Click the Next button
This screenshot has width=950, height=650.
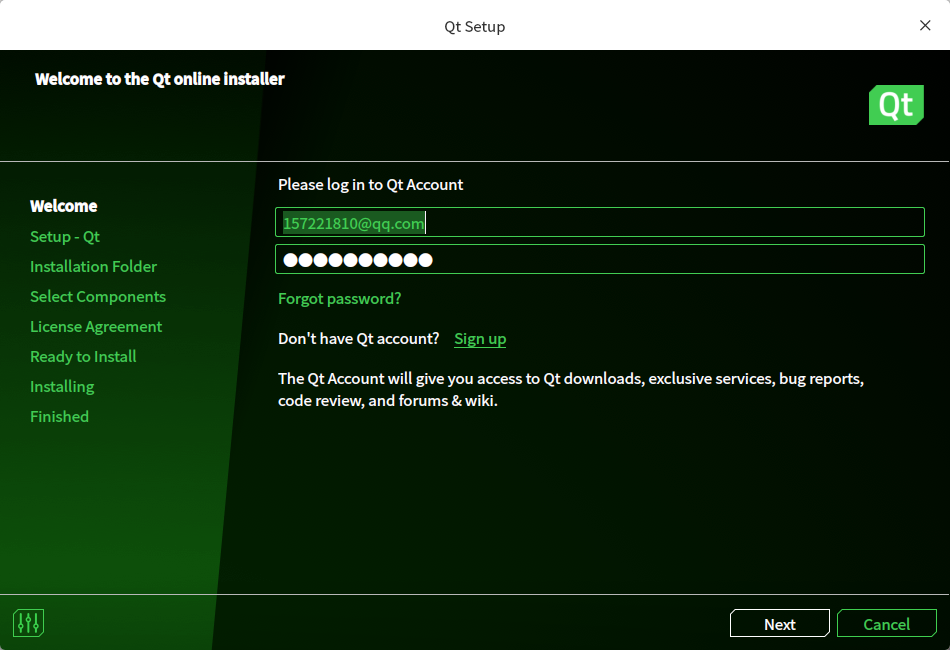779,623
